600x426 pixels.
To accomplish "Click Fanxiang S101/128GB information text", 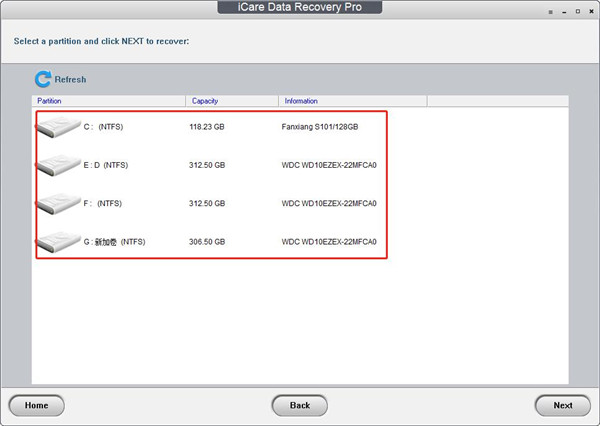I will point(320,127).
